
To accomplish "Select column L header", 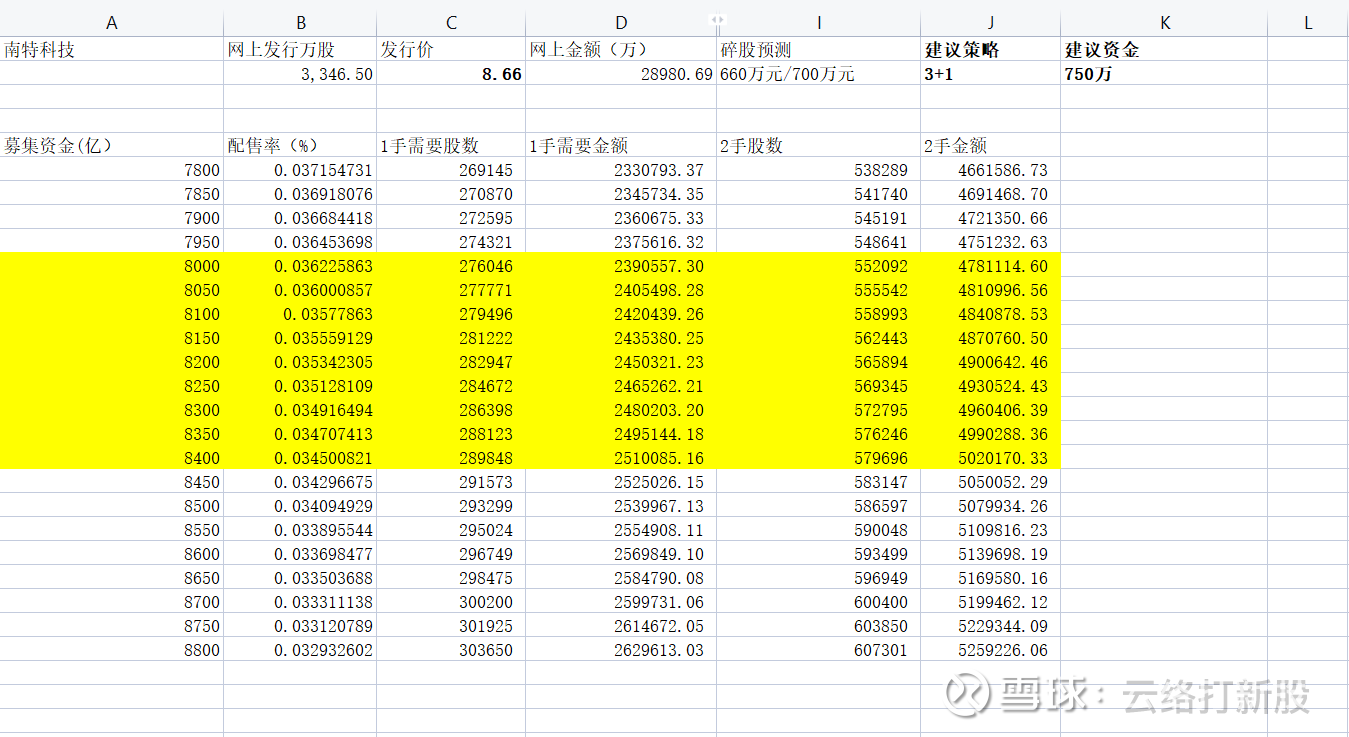I will (1308, 23).
